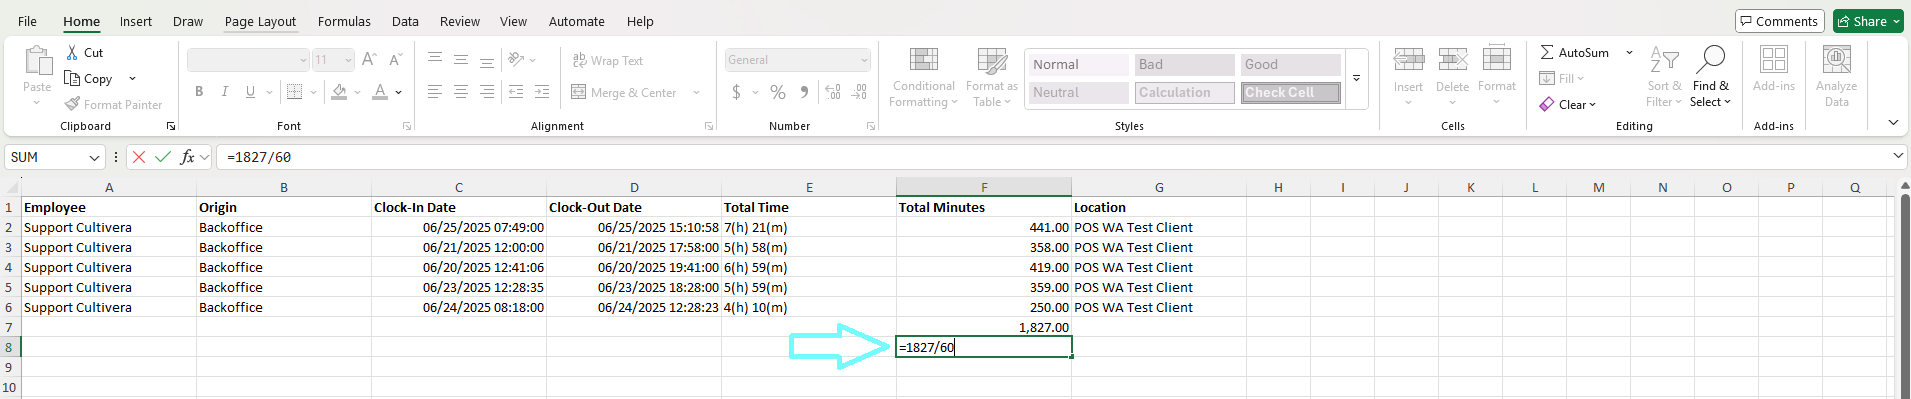The height and width of the screenshot is (399, 1911).
Task: Click AutoSum sigma icon
Action: coord(1547,52)
